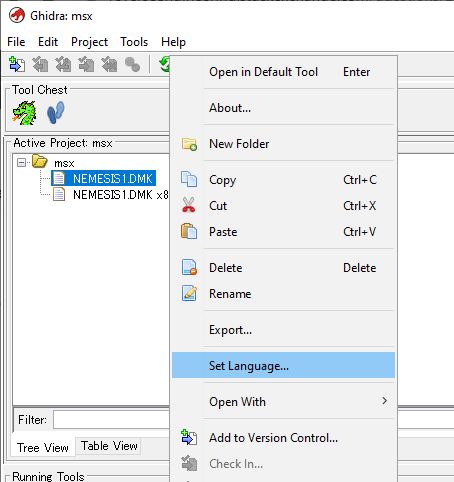The width and height of the screenshot is (454, 482).
Task: Select the highlighted NEMESIS1.DMK file
Action: click(104, 178)
